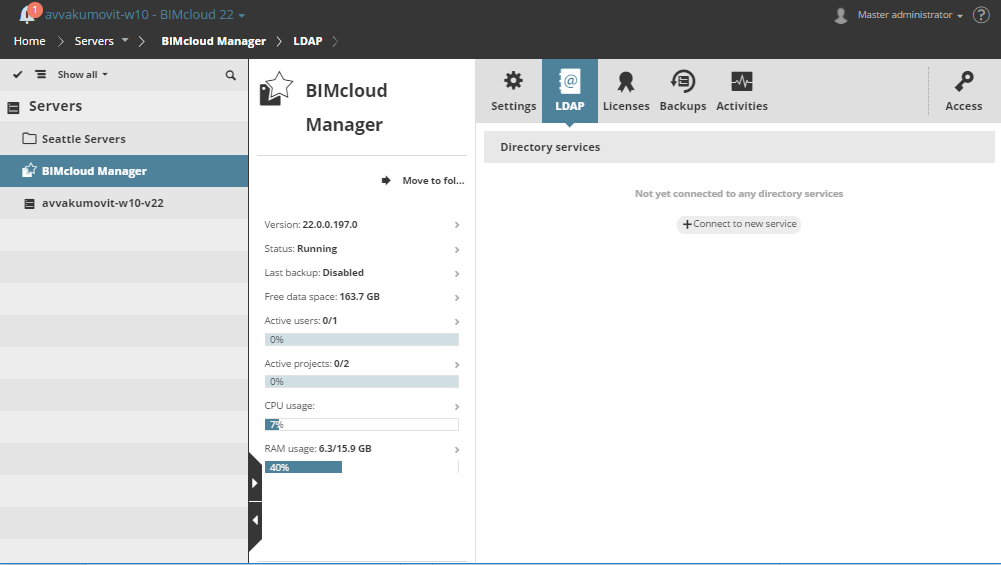Click the BIMcloud Manager star icon in the tree
The width and height of the screenshot is (1001, 565).
tap(29, 170)
